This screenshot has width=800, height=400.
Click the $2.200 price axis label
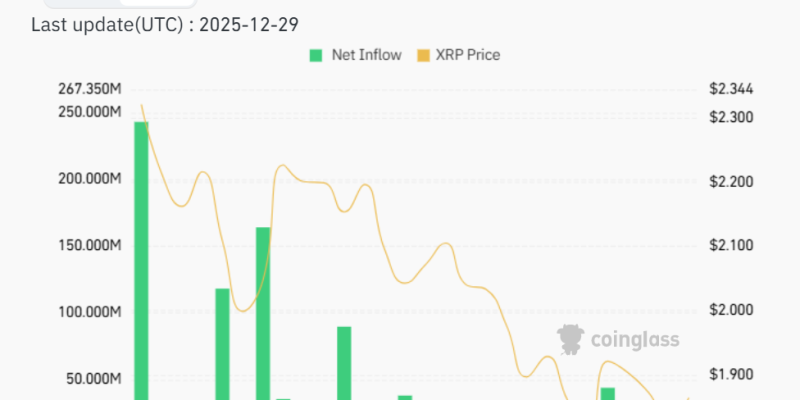click(x=731, y=182)
